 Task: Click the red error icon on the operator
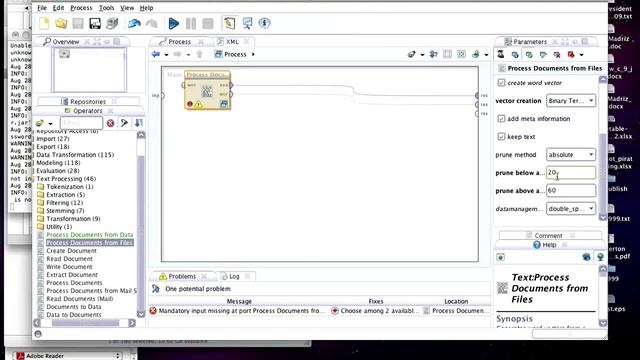click(190, 104)
